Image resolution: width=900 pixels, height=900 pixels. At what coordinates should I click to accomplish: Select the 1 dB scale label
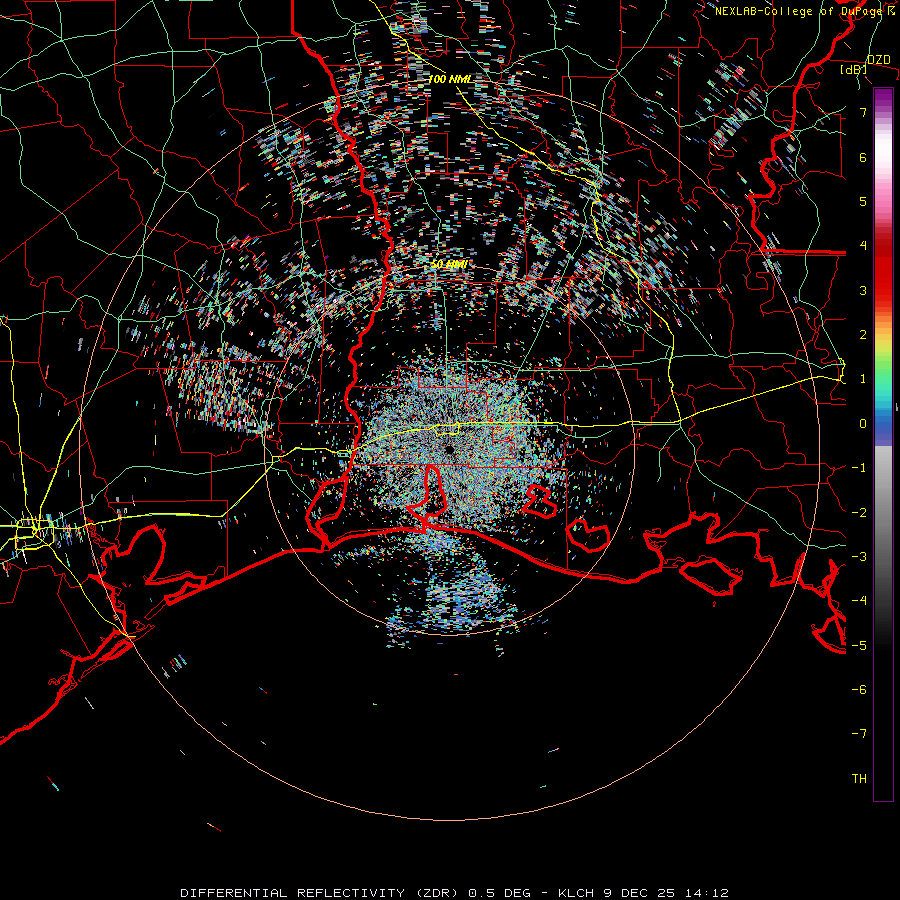(x=863, y=379)
